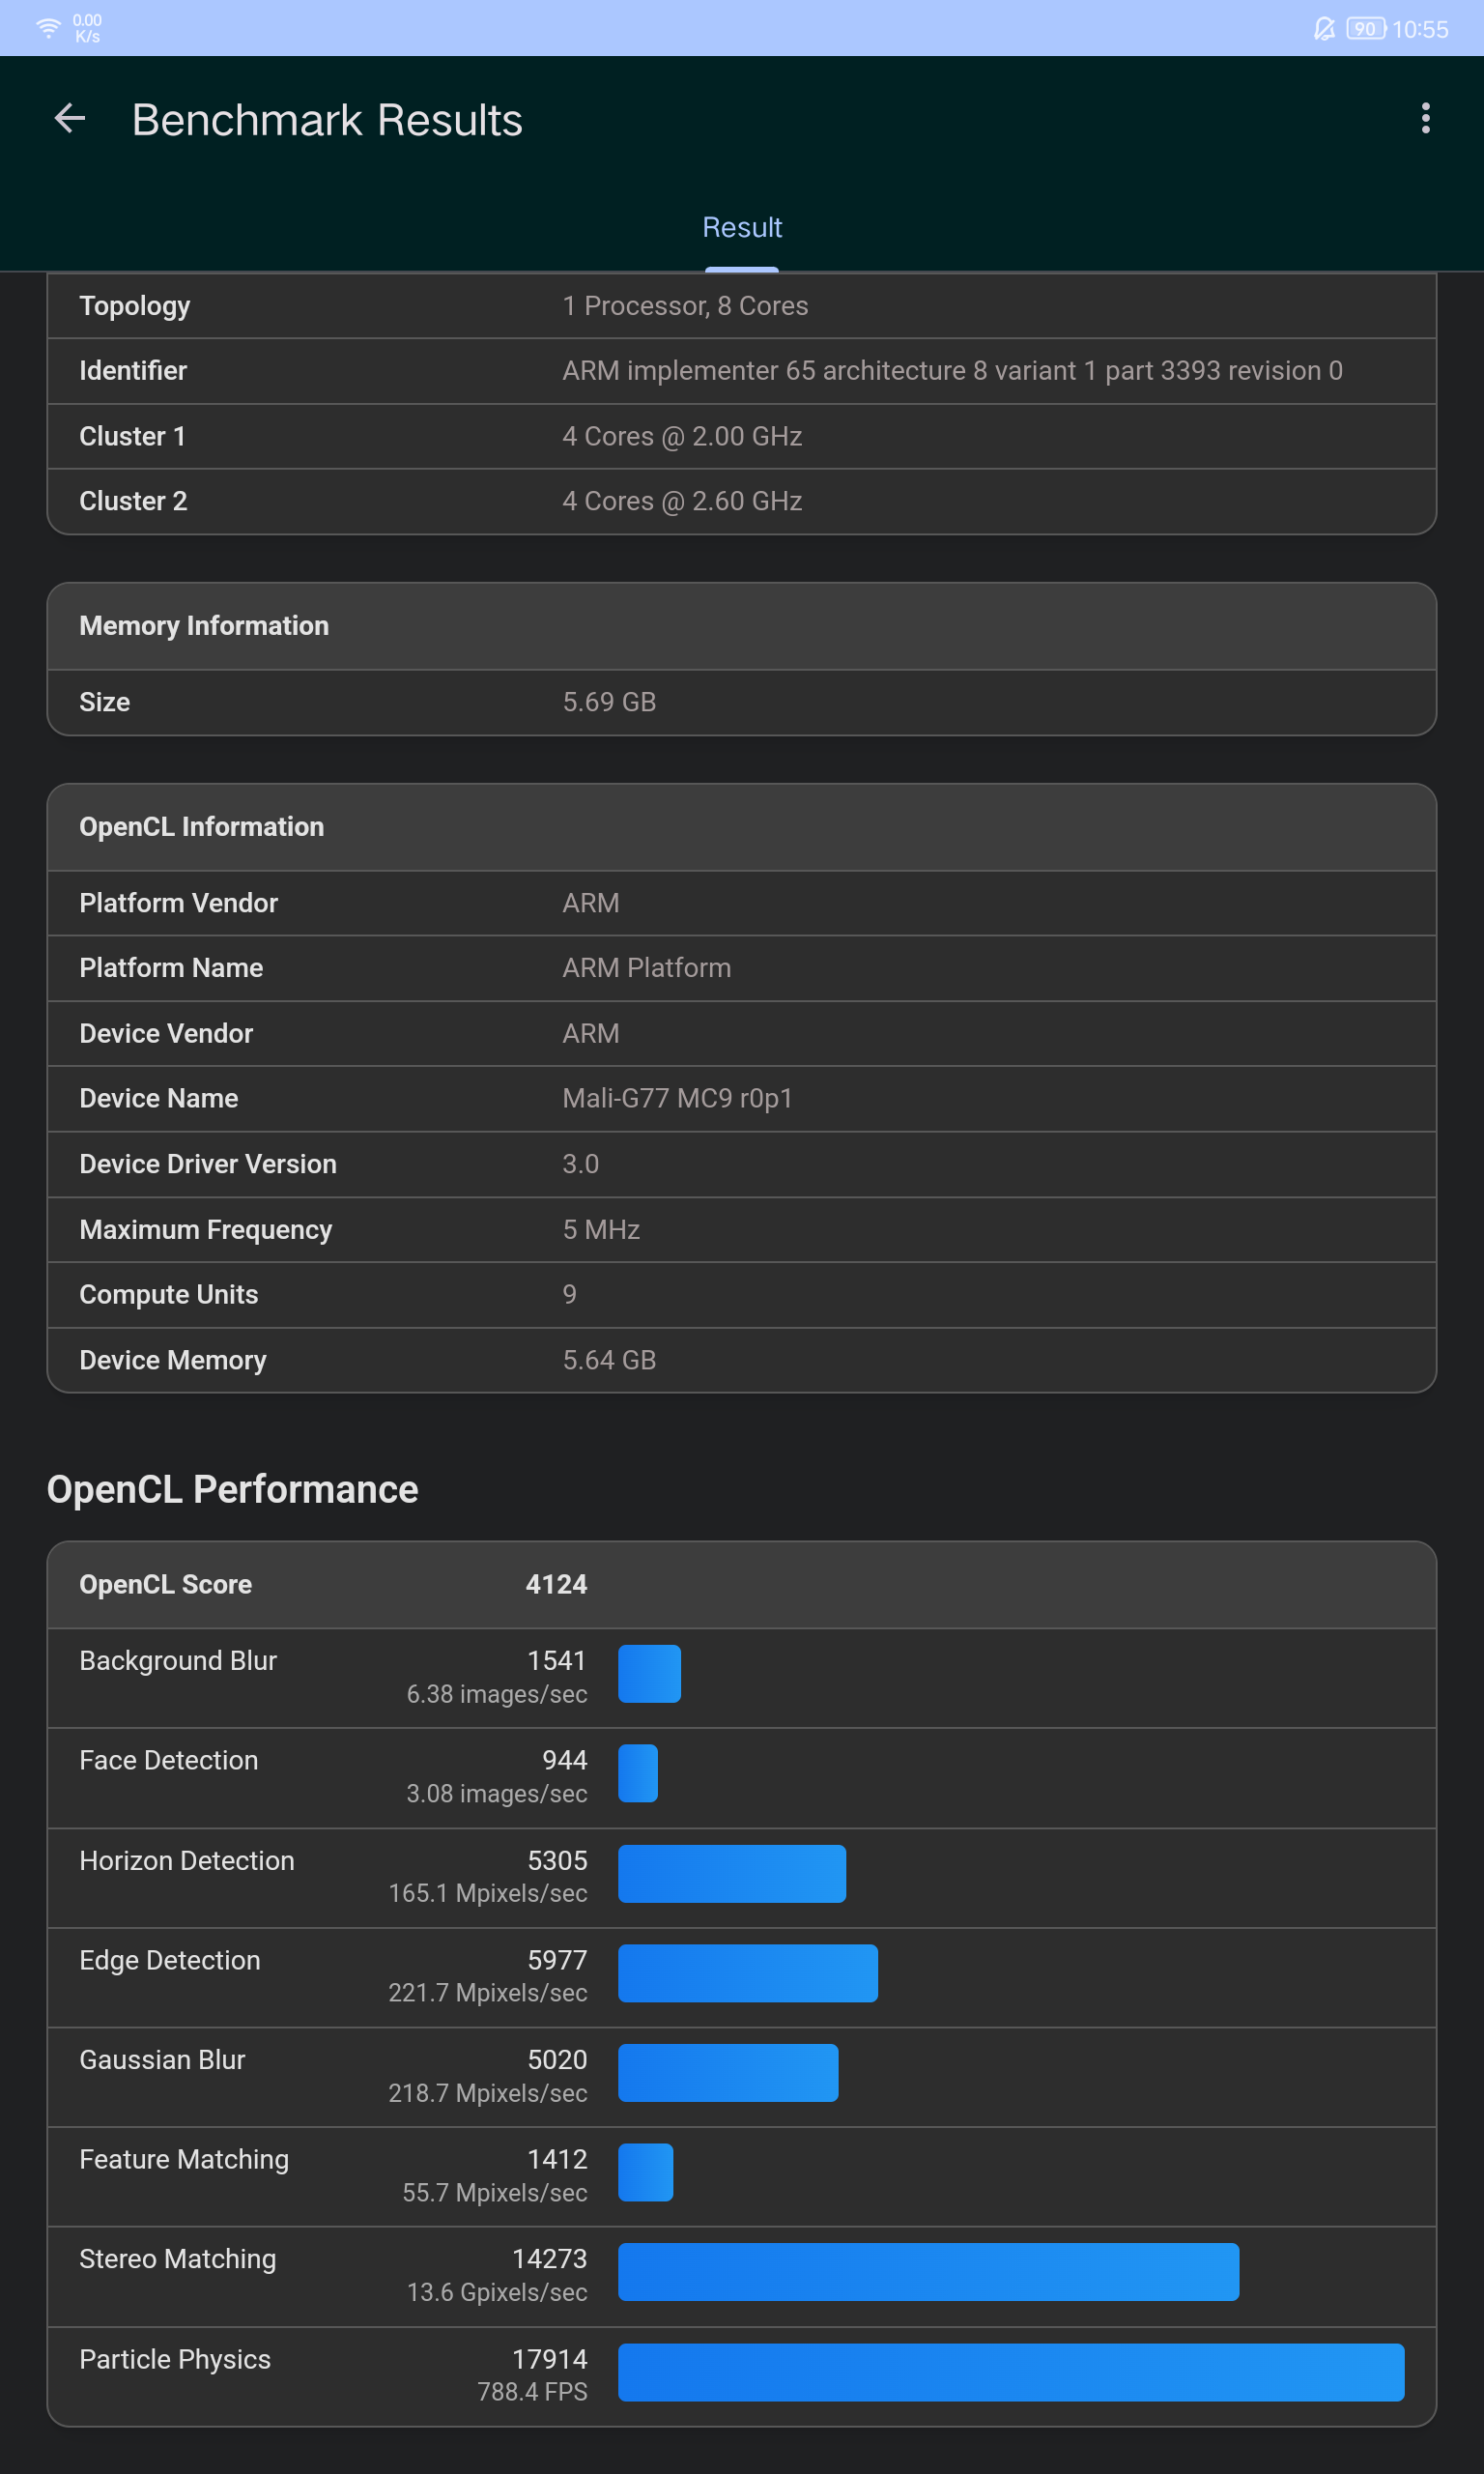Screen dimensions: 1484x2474
Task: Tap the '0.00 K/s' network speed indicator
Action: pos(87,28)
